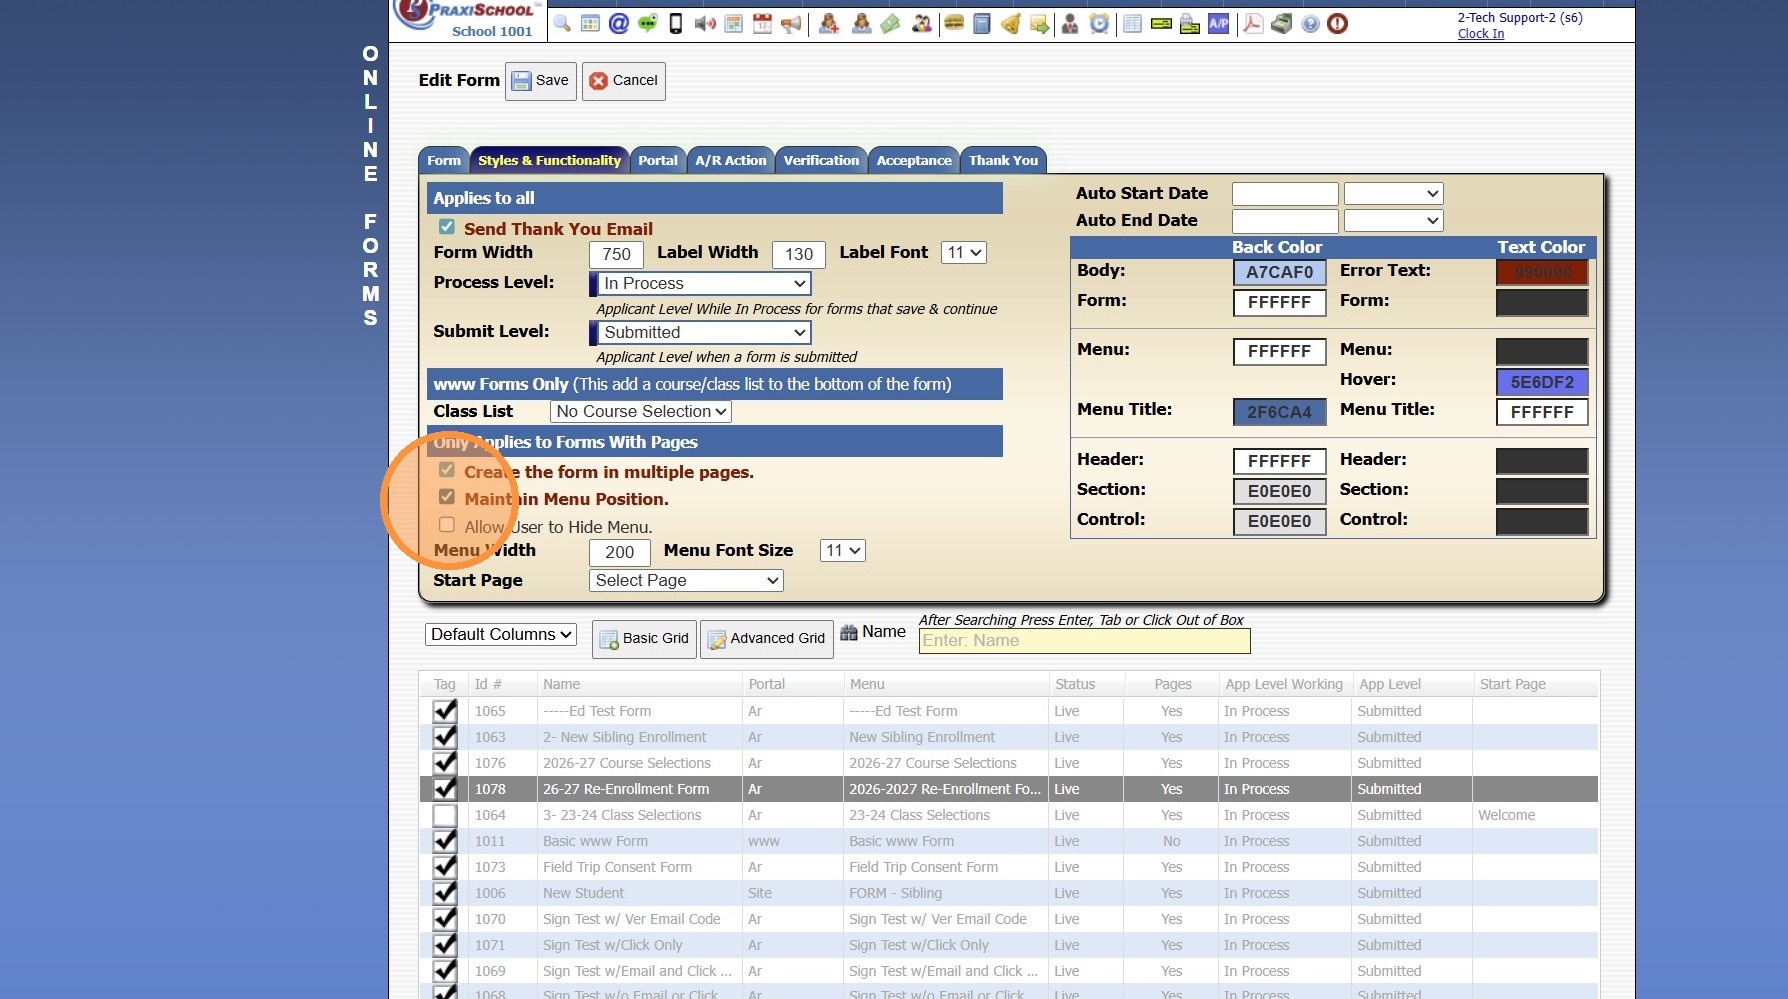This screenshot has height=999, width=1788.
Task: Select the Hover text color 5E6DF2 swatch
Action: [1541, 382]
